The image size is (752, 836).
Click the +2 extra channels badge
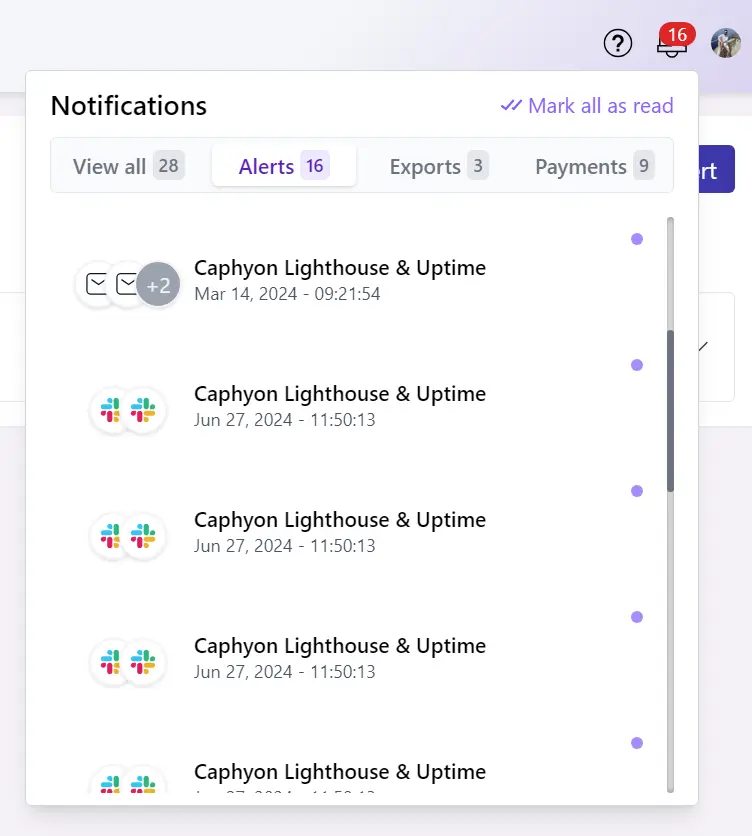[158, 285]
